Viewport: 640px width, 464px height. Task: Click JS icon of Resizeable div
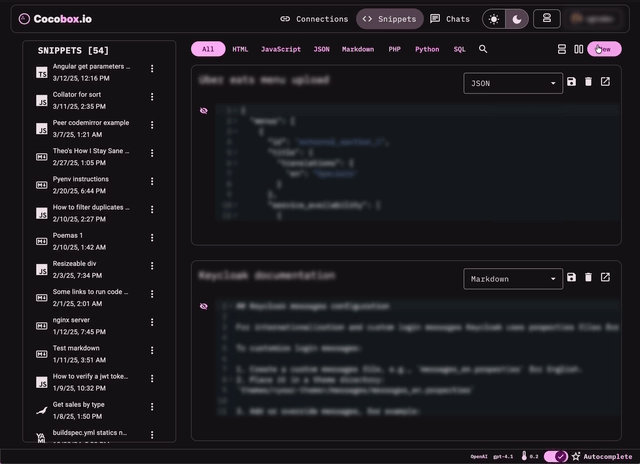42,270
